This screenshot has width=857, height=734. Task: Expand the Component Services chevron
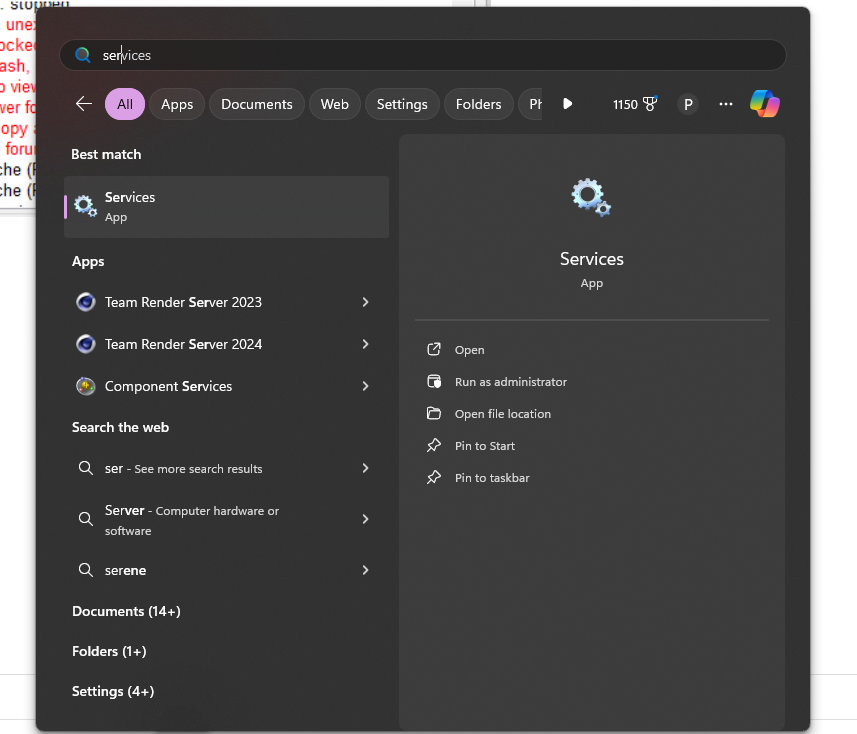coord(365,386)
